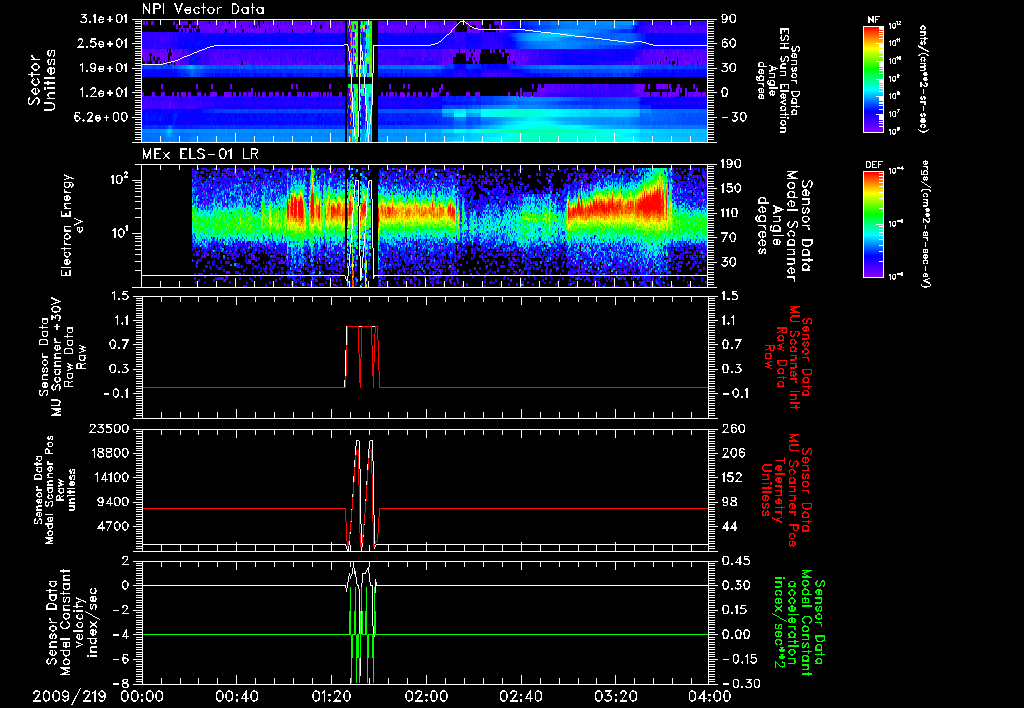The image size is (1024, 708).
Task: Click the DEF energy flux color bar
Action: pyautogui.click(x=873, y=224)
